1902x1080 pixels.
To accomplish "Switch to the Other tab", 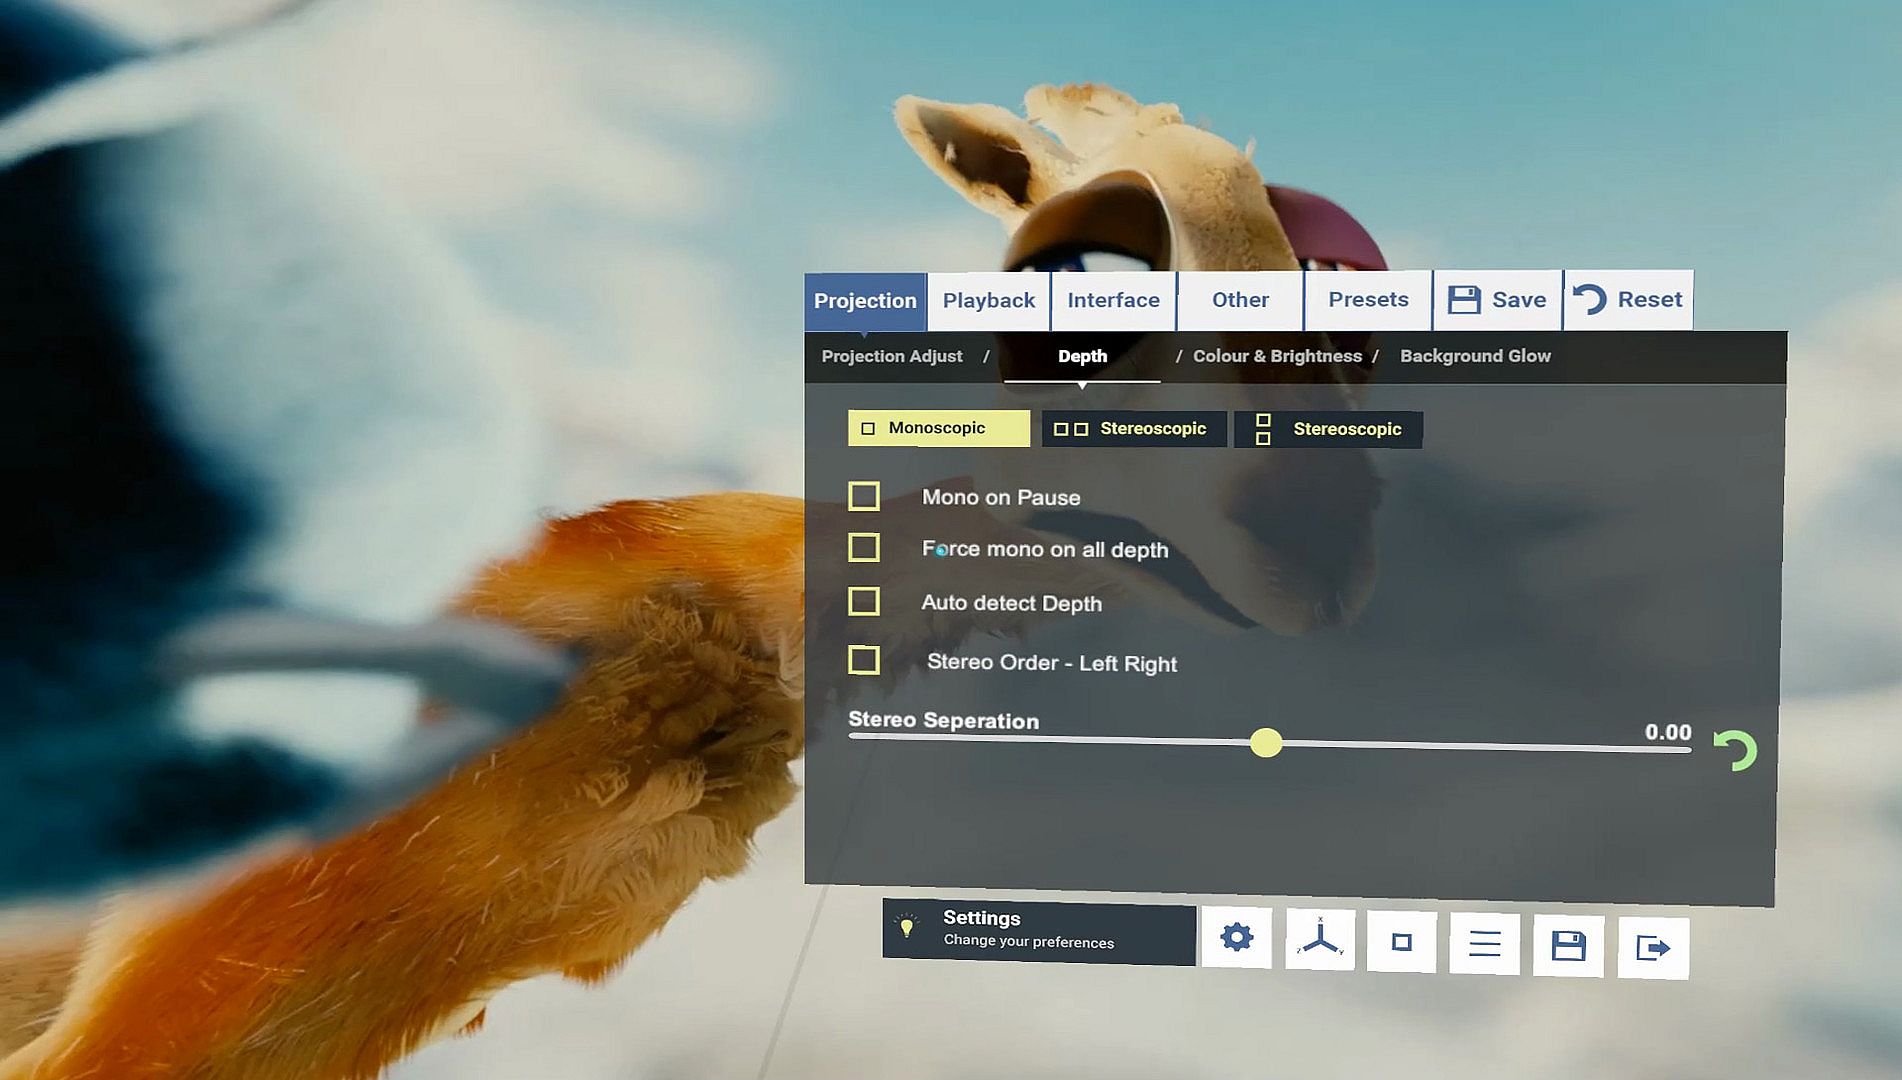I will coord(1240,300).
